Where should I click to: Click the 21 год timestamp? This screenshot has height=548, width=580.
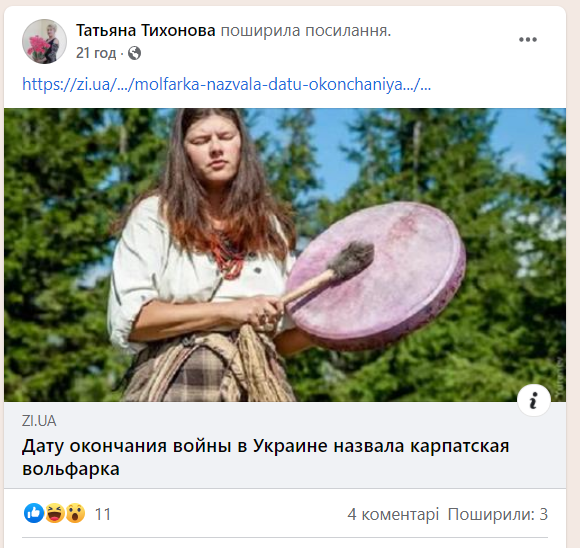(96, 53)
